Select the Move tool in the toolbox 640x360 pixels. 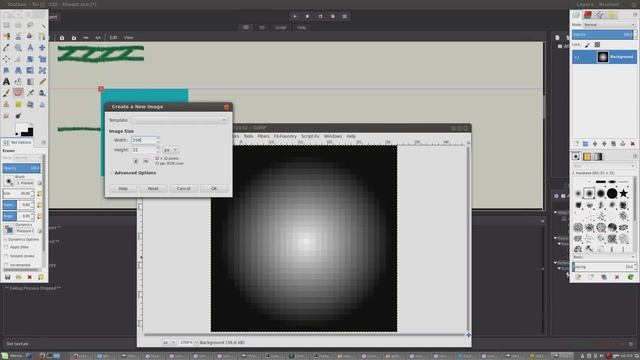42,48
